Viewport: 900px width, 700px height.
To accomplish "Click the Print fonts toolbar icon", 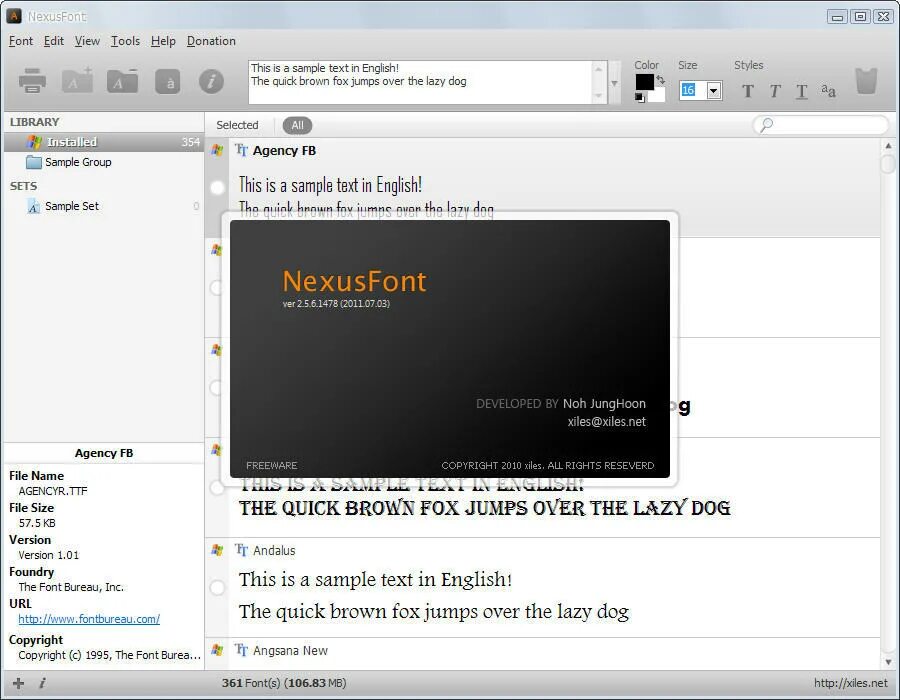I will click(x=32, y=81).
